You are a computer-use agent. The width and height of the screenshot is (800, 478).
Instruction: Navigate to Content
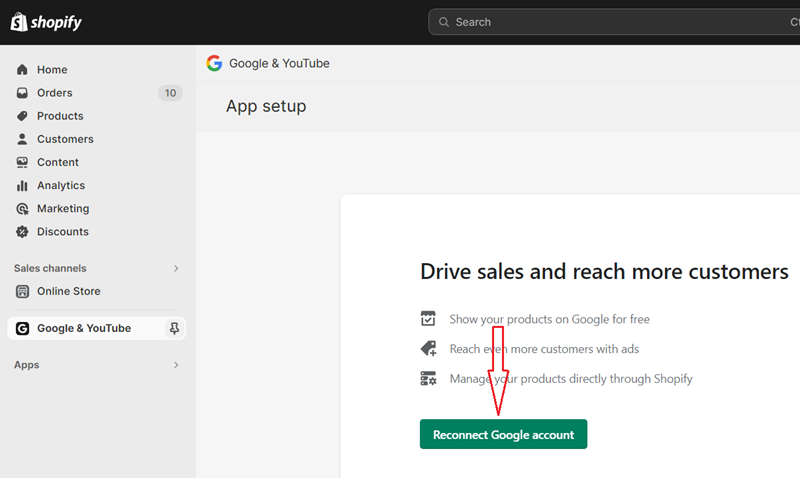(58, 162)
